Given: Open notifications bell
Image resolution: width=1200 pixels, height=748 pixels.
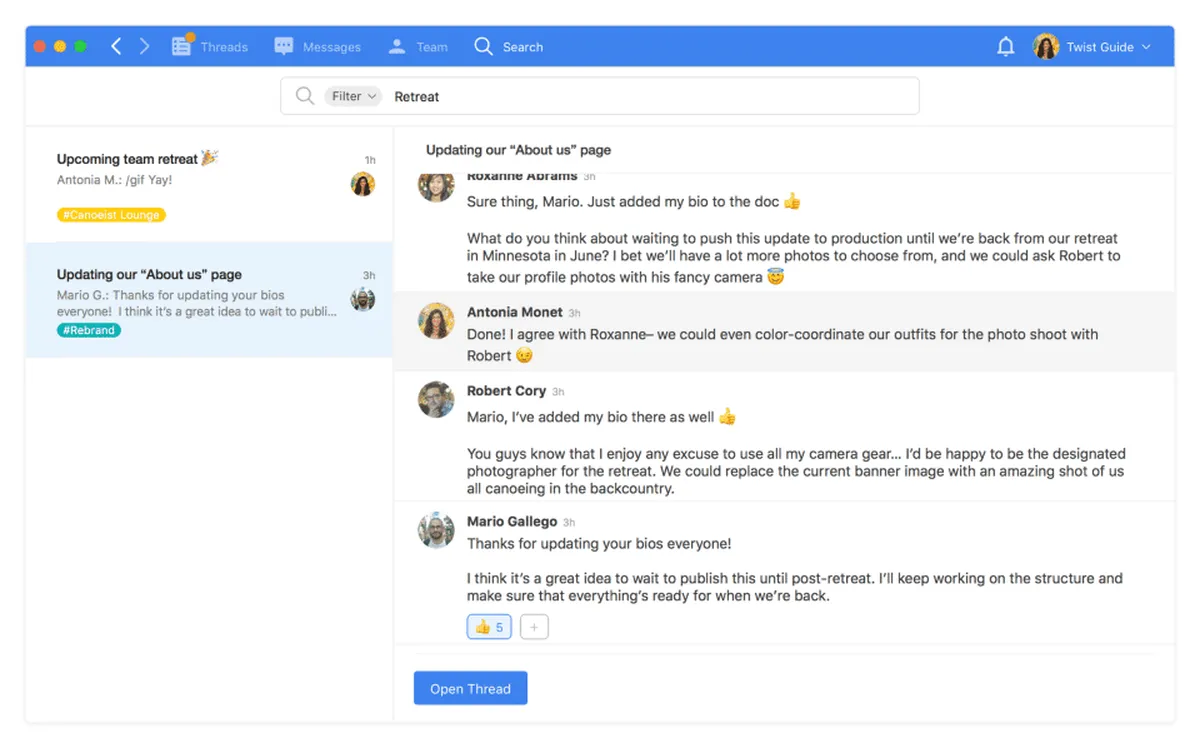Looking at the screenshot, I should tap(1006, 47).
